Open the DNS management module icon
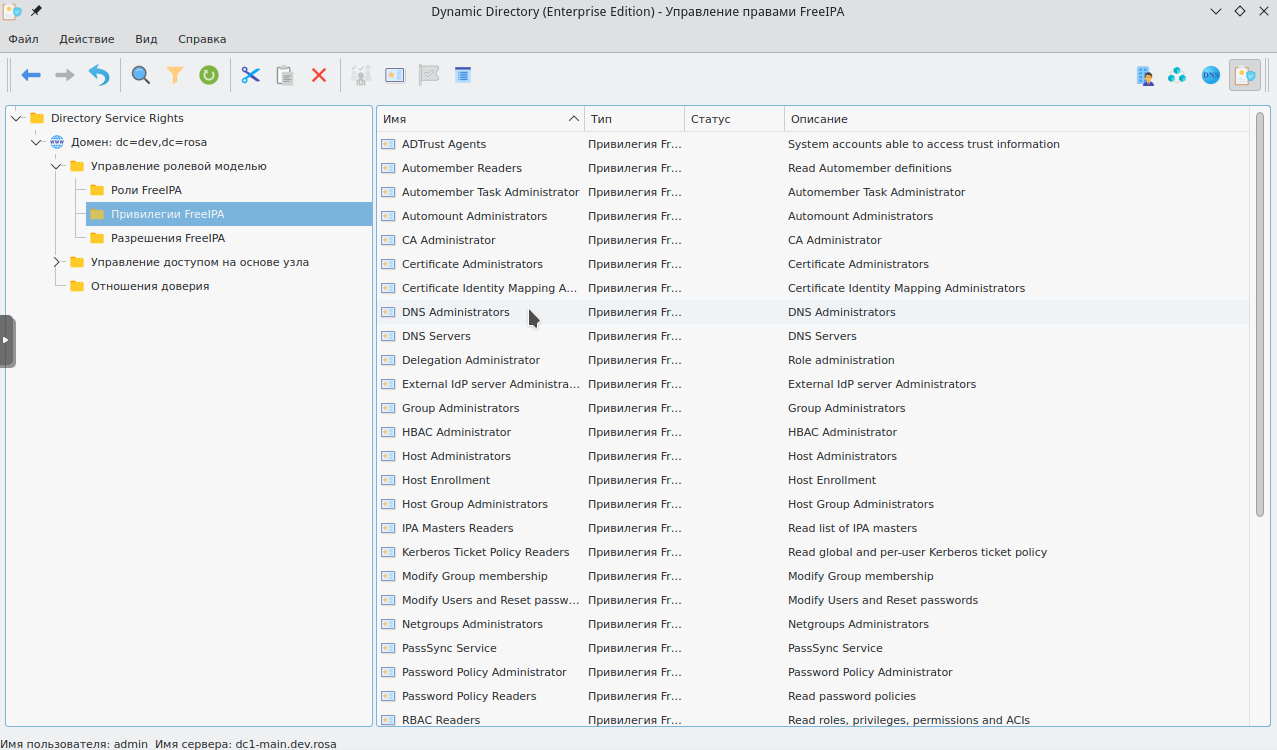 pyautogui.click(x=1211, y=75)
